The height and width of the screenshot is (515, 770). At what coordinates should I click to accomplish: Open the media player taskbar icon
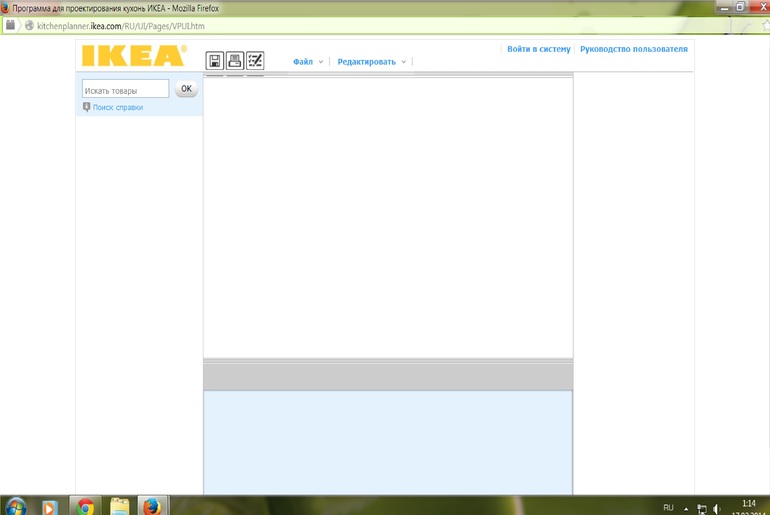(50, 507)
